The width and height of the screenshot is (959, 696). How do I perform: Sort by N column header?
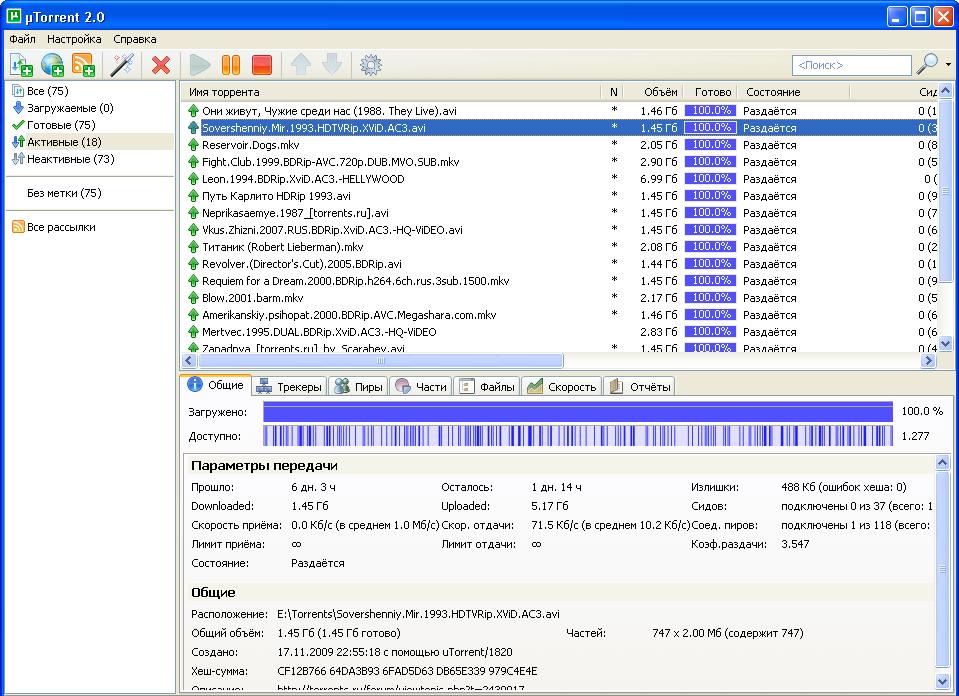click(613, 92)
